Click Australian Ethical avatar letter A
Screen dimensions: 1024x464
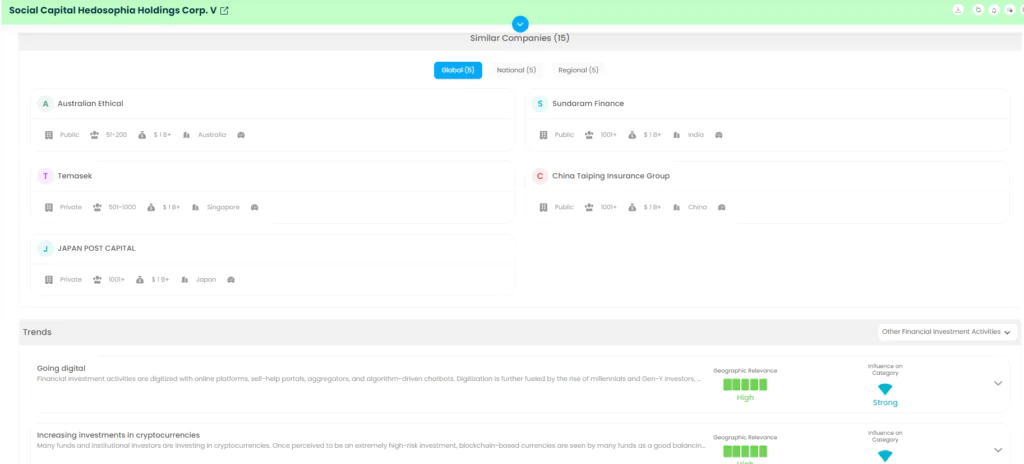(45, 103)
